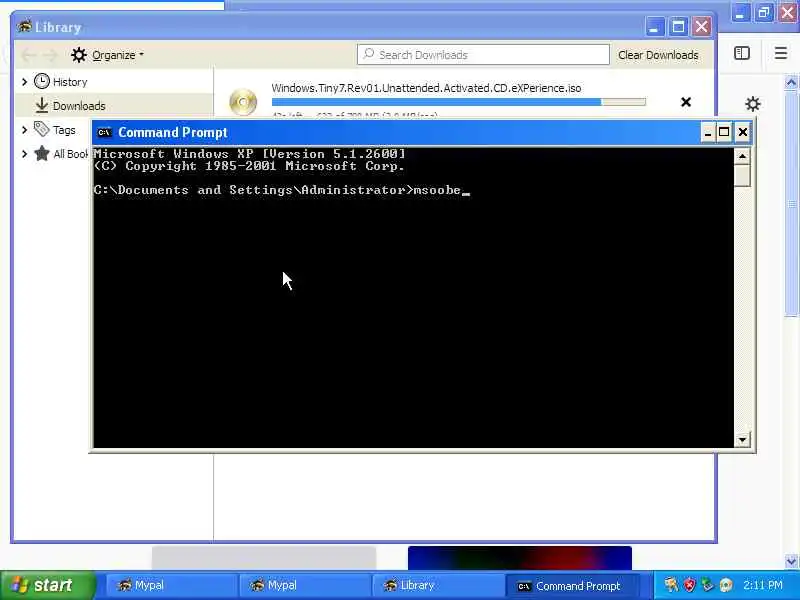This screenshot has width=800, height=600.
Task: Click the browser page scroll down arrow
Action: 791,561
